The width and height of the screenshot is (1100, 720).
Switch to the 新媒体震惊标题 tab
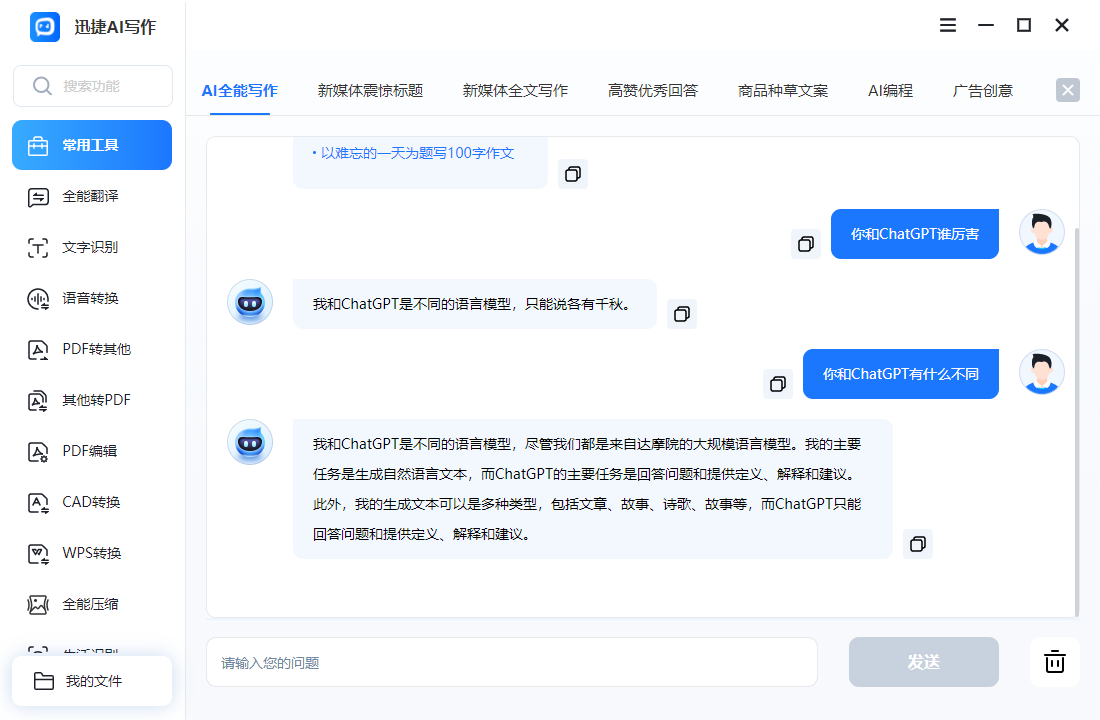click(x=370, y=91)
